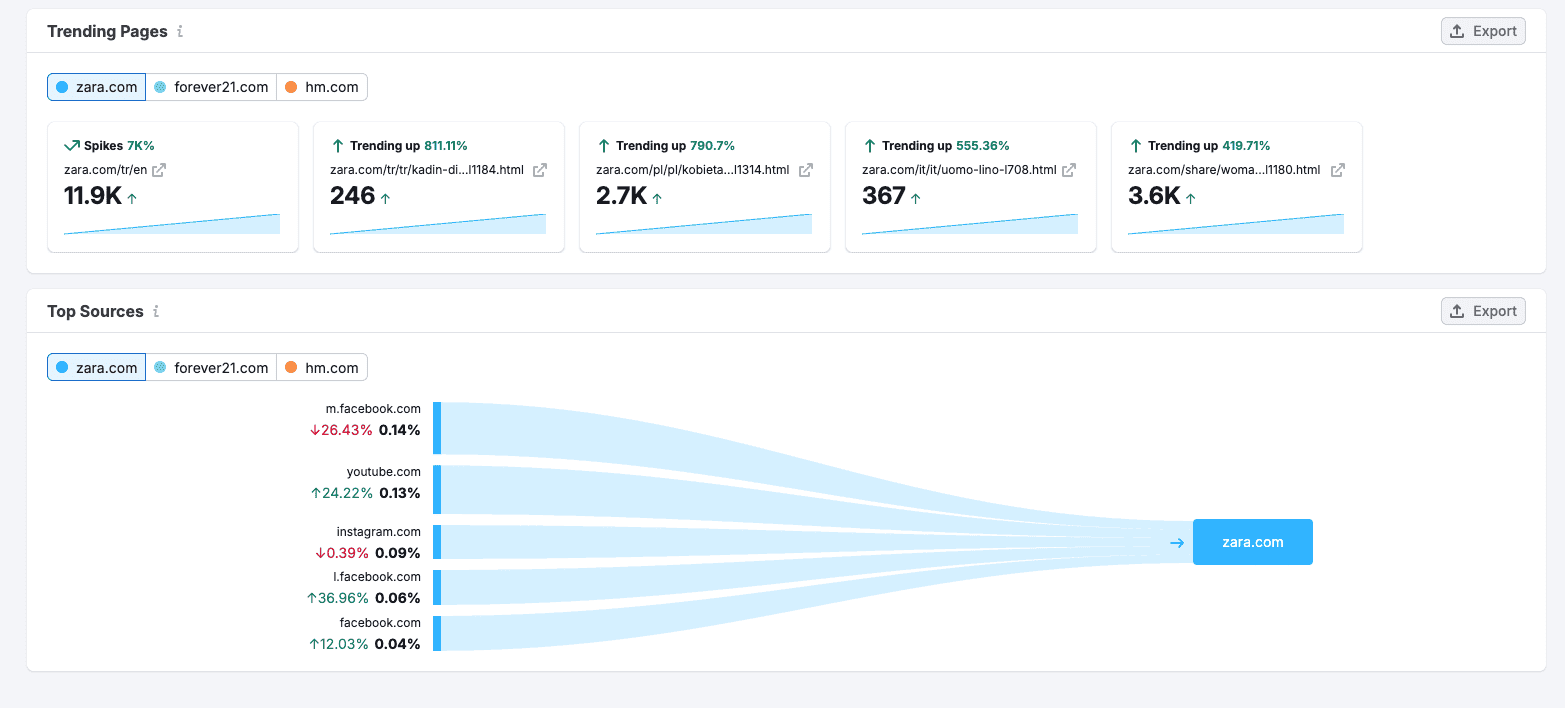Click the 0.14% share for m.facebook.com
This screenshot has height=708, width=1565.
(x=400, y=430)
